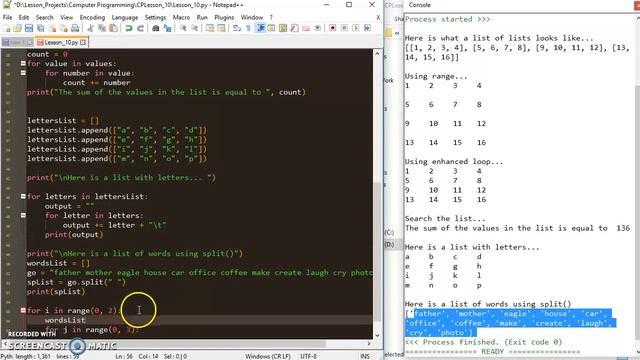Click the Copy toolbar icon
The height and width of the screenshot is (360, 640).
click(x=102, y=28)
